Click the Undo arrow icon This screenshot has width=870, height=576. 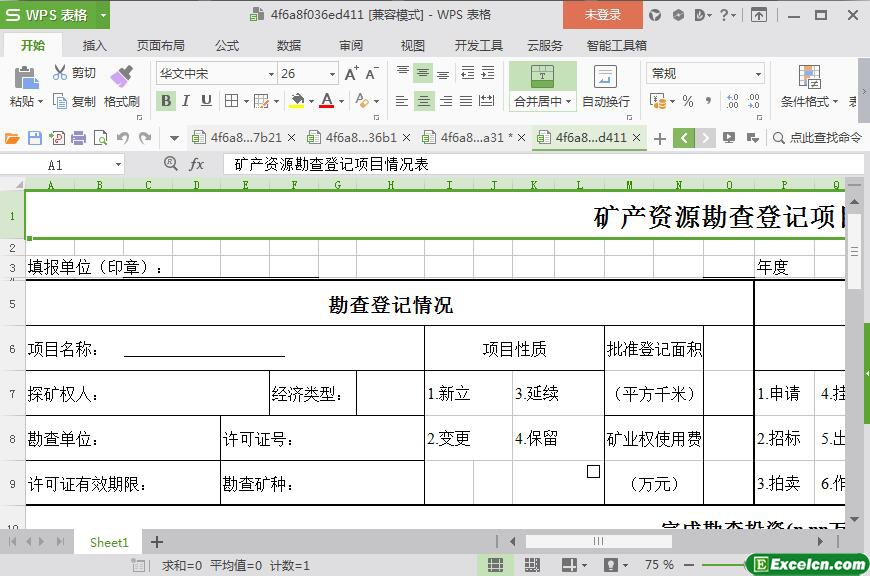point(123,138)
